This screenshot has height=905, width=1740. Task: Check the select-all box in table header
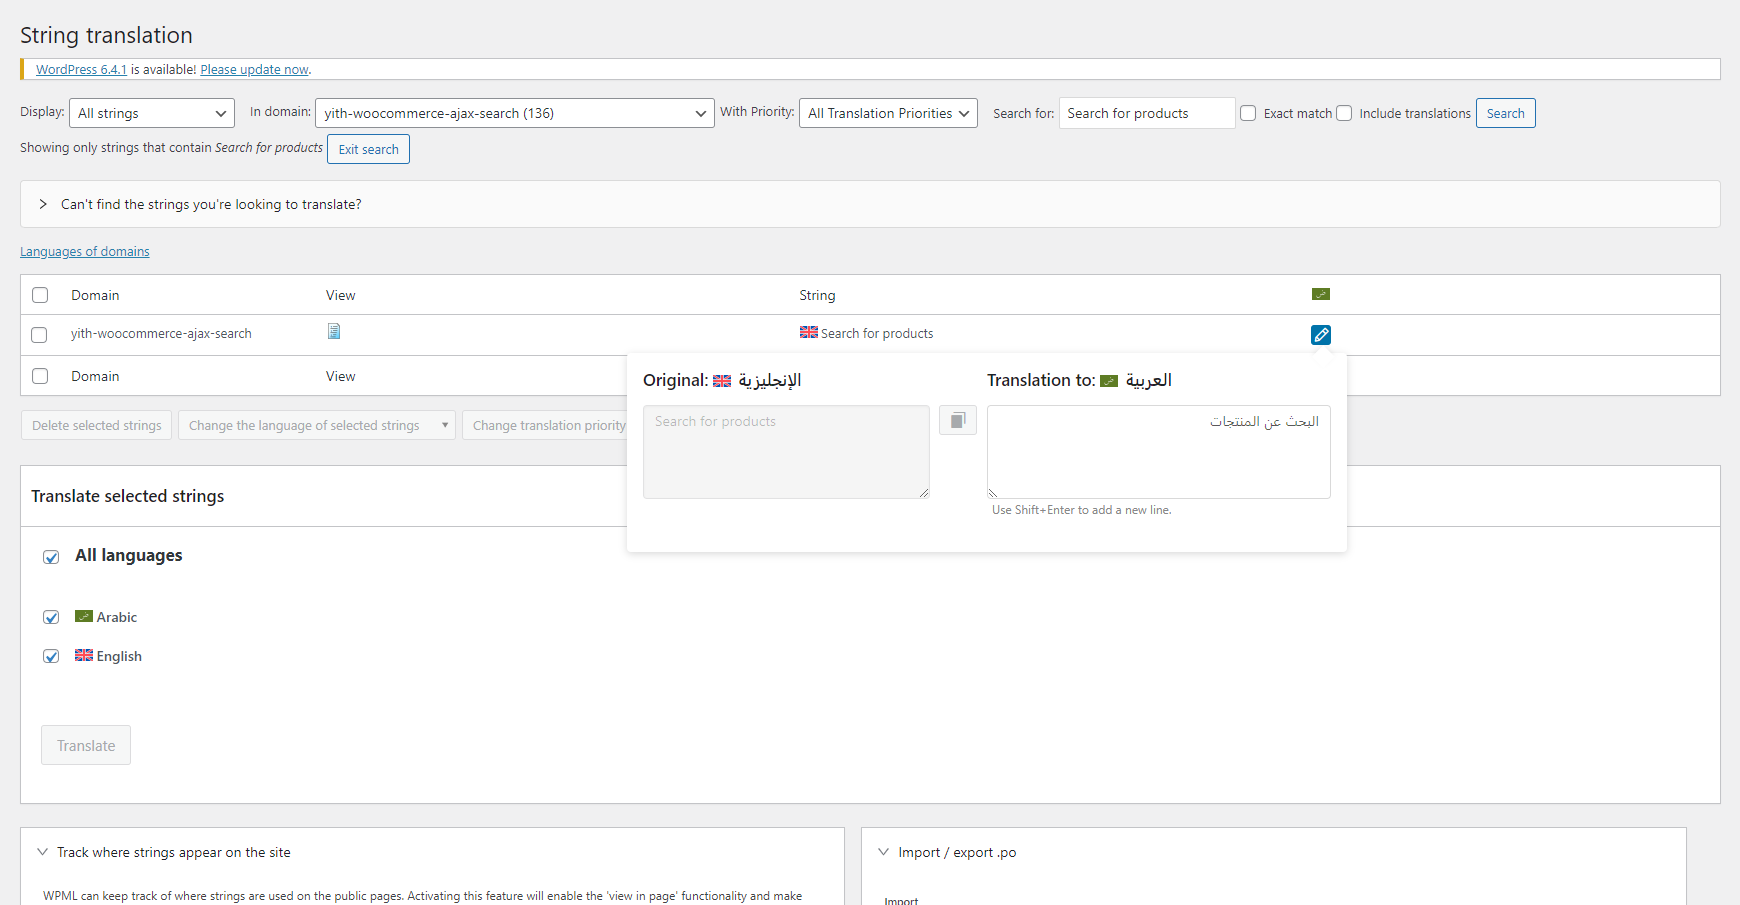(40, 295)
